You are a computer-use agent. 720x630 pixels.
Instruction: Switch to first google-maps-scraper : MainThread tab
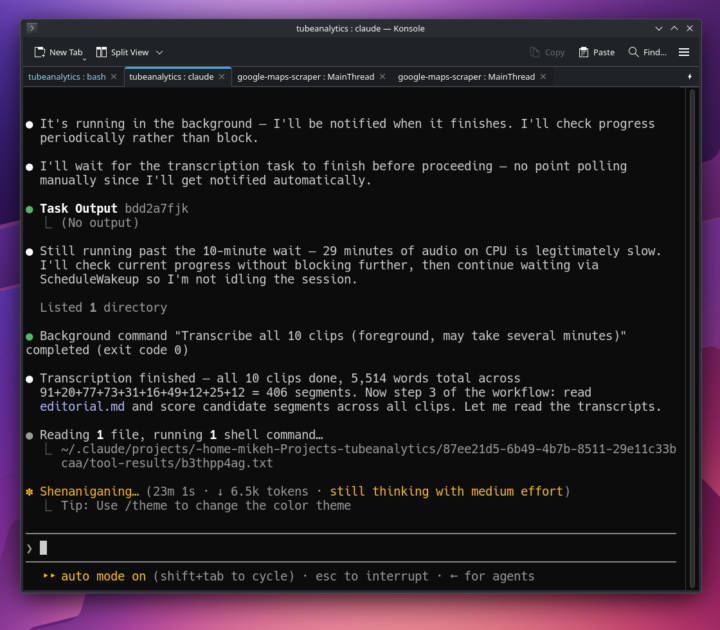pyautogui.click(x=305, y=77)
